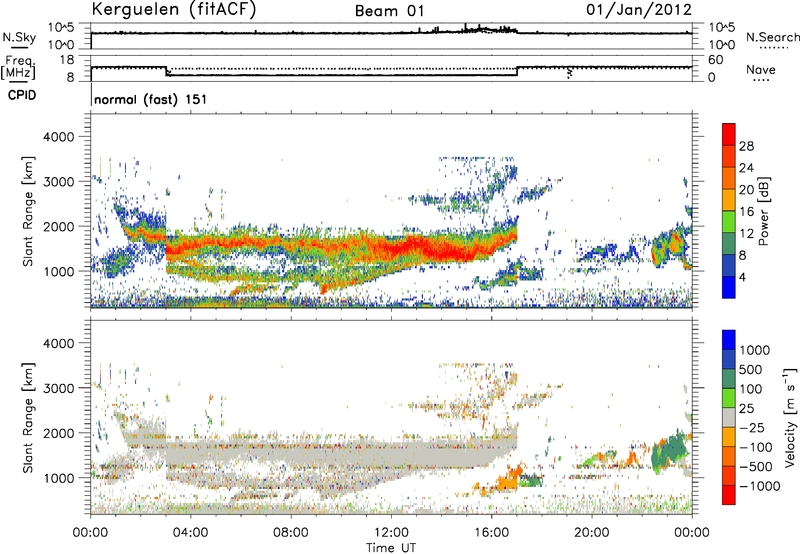Click the 'Kerguelen (fitACF)' title text
Screen dimensions: 800x554
(x=174, y=9)
